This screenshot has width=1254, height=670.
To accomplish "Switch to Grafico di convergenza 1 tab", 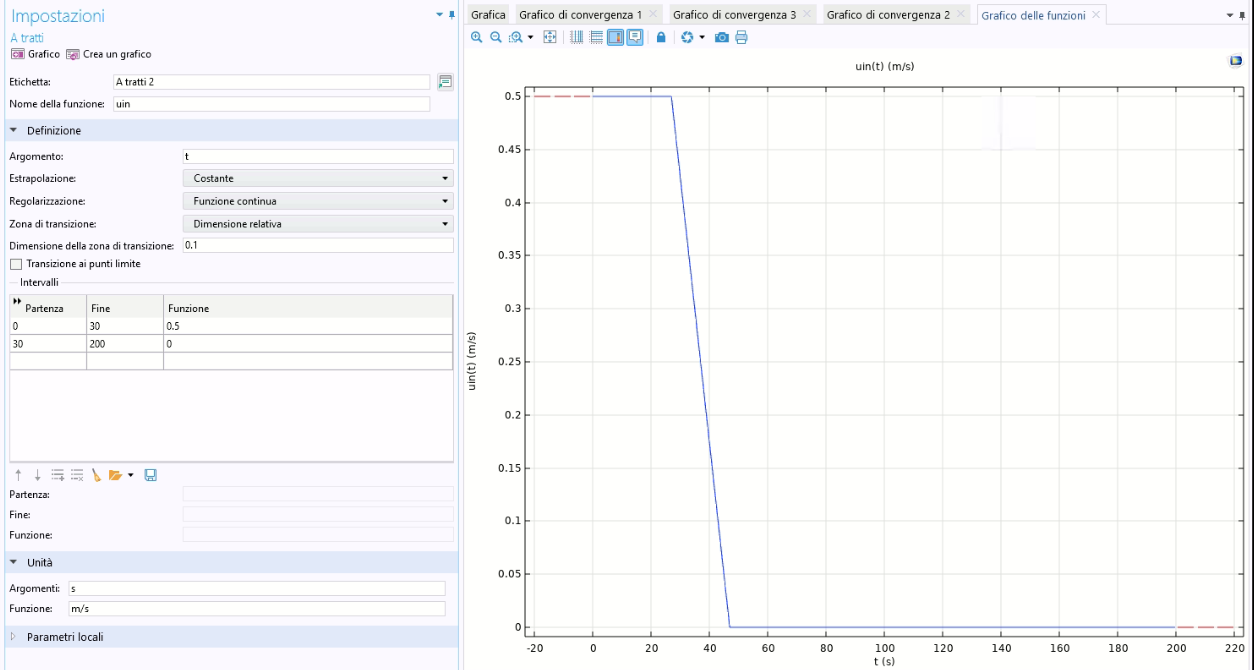I will (x=580, y=15).
